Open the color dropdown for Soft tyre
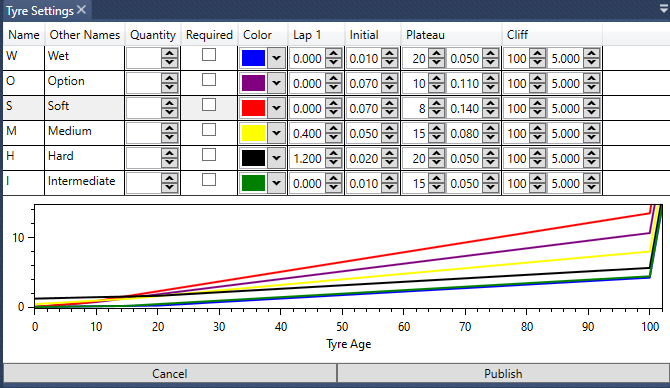Image resolution: width=670 pixels, height=388 pixels. coord(276,108)
